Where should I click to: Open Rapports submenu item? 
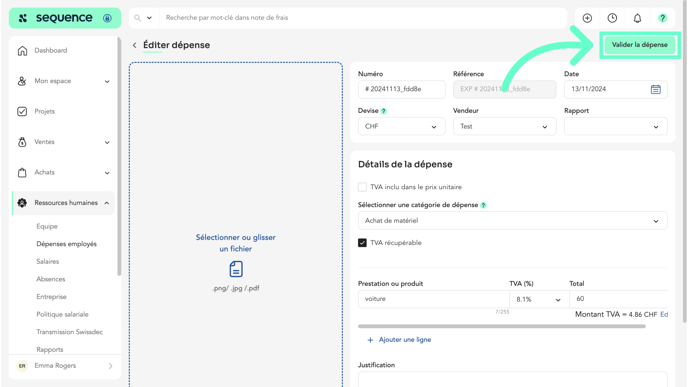click(50, 350)
